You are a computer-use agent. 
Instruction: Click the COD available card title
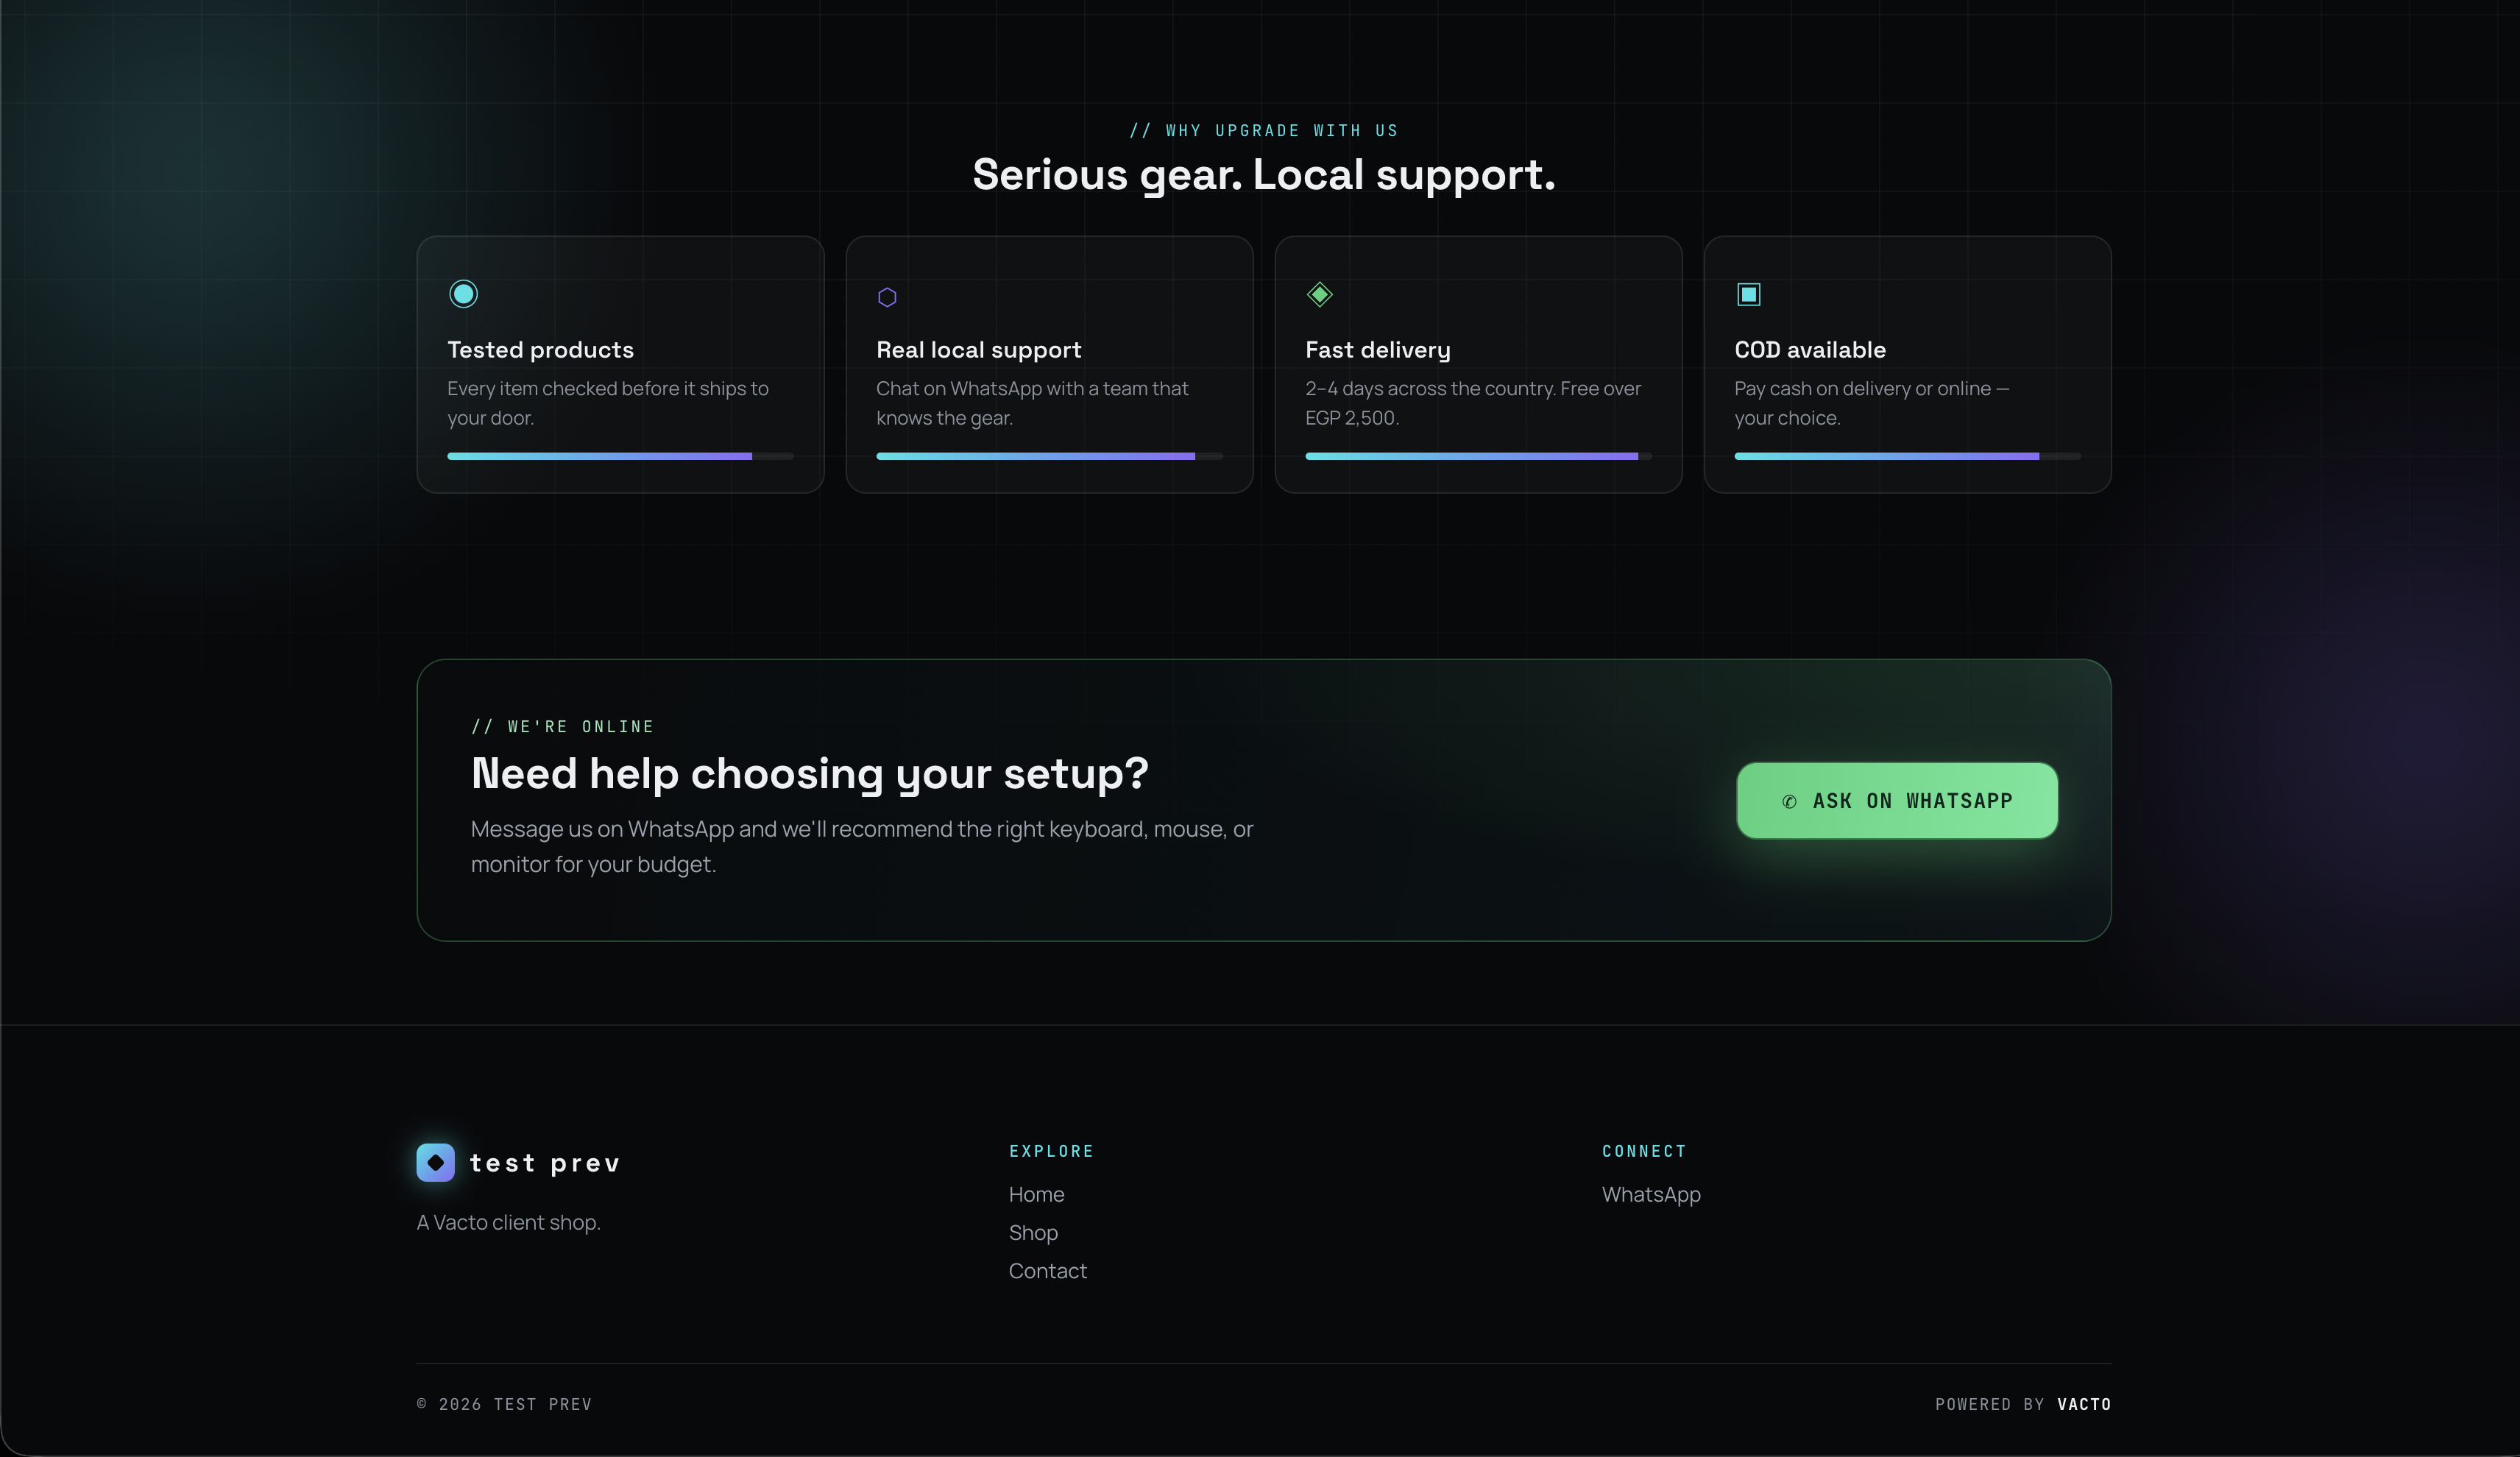click(1810, 350)
